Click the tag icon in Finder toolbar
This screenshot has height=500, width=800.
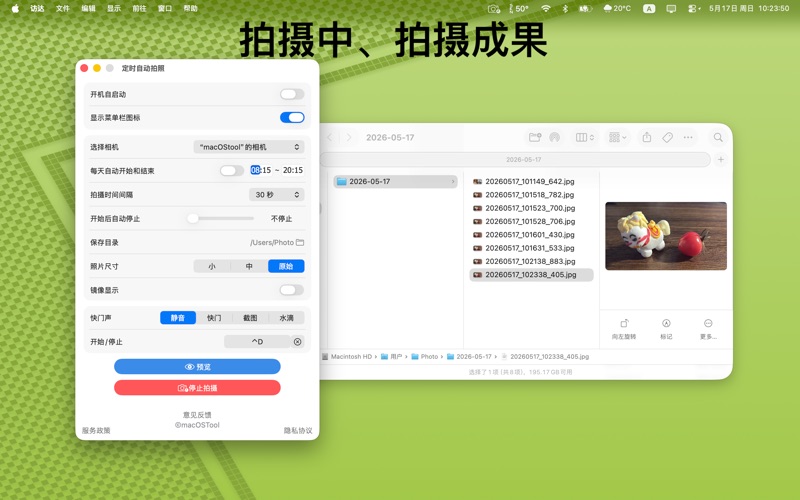667,137
